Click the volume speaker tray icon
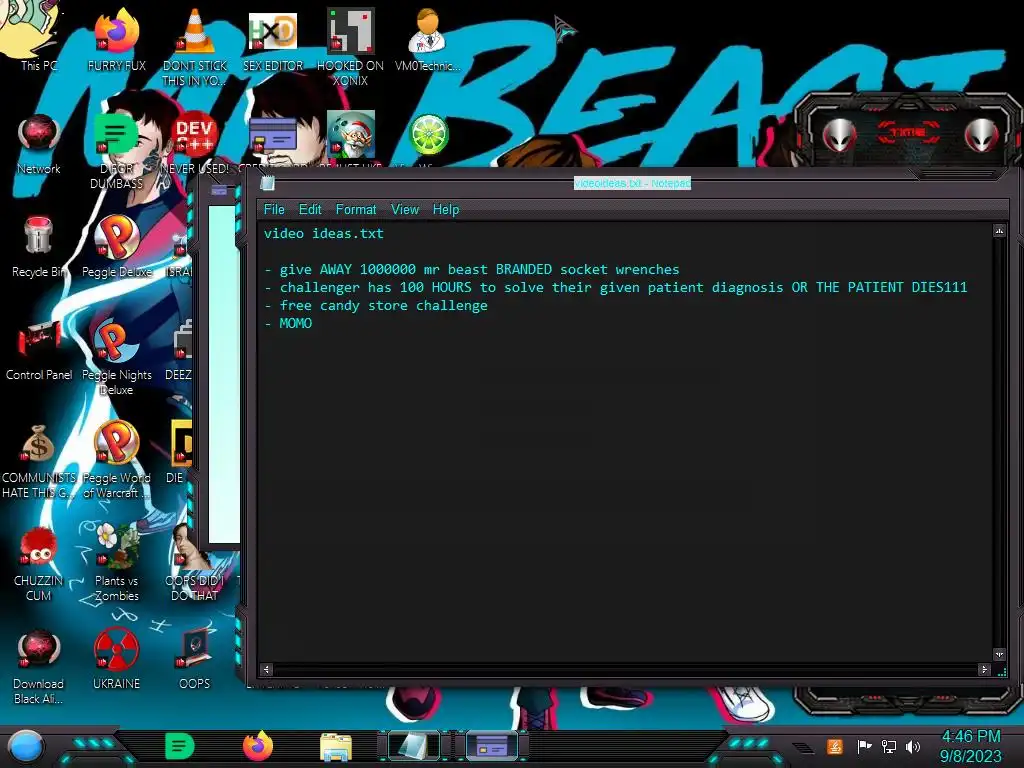Screen dimensions: 1024x768 coord(913,746)
